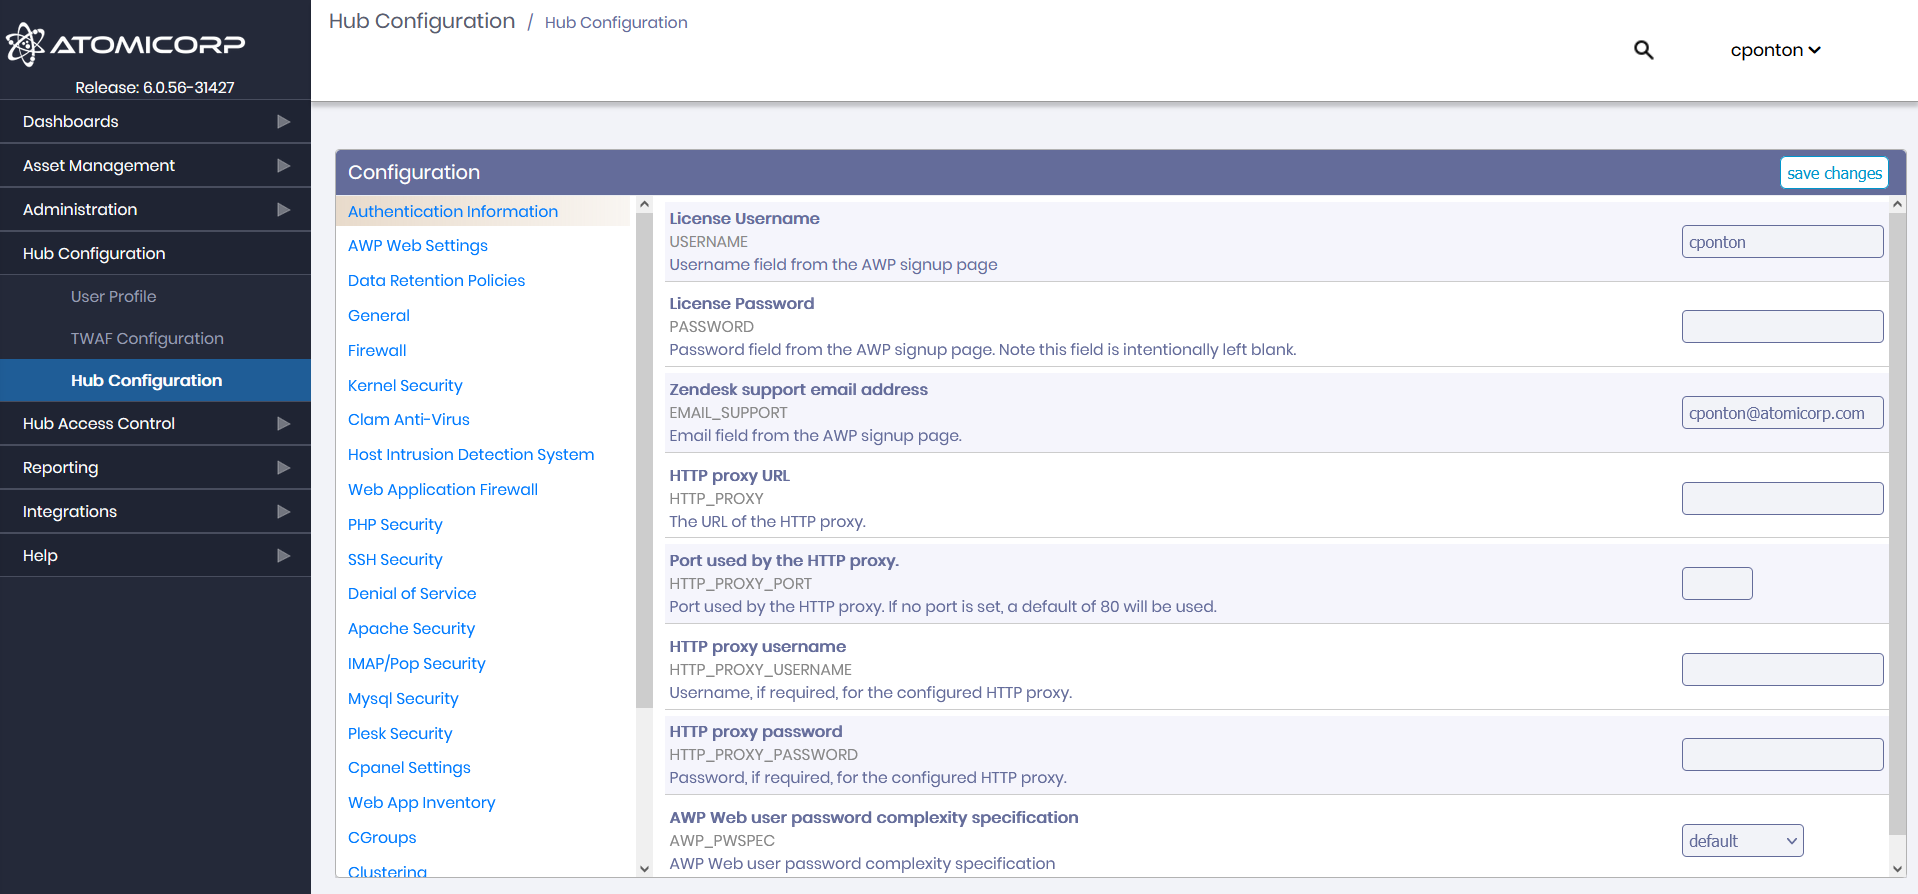Click the 'Release: 6.0.56-31427' text
Screen dimensions: 1918x894
155,88
